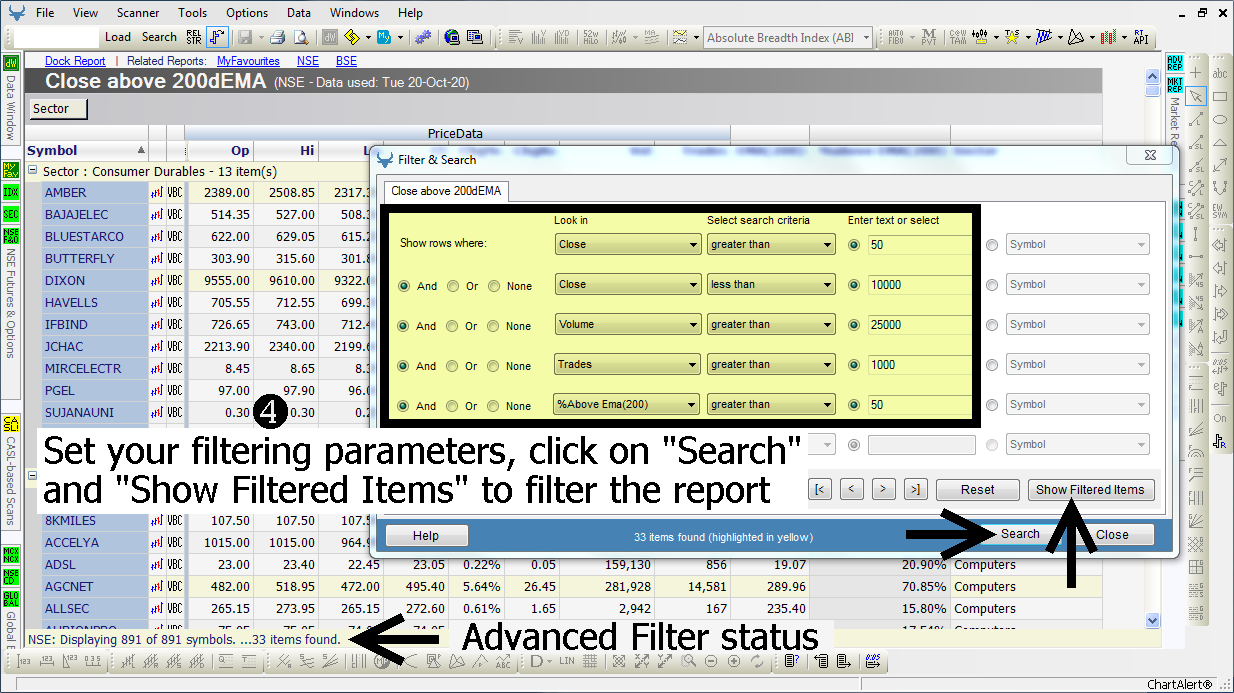This screenshot has height=693, width=1234.
Task: Select text-value radio beside 10000 field
Action: coord(854,285)
